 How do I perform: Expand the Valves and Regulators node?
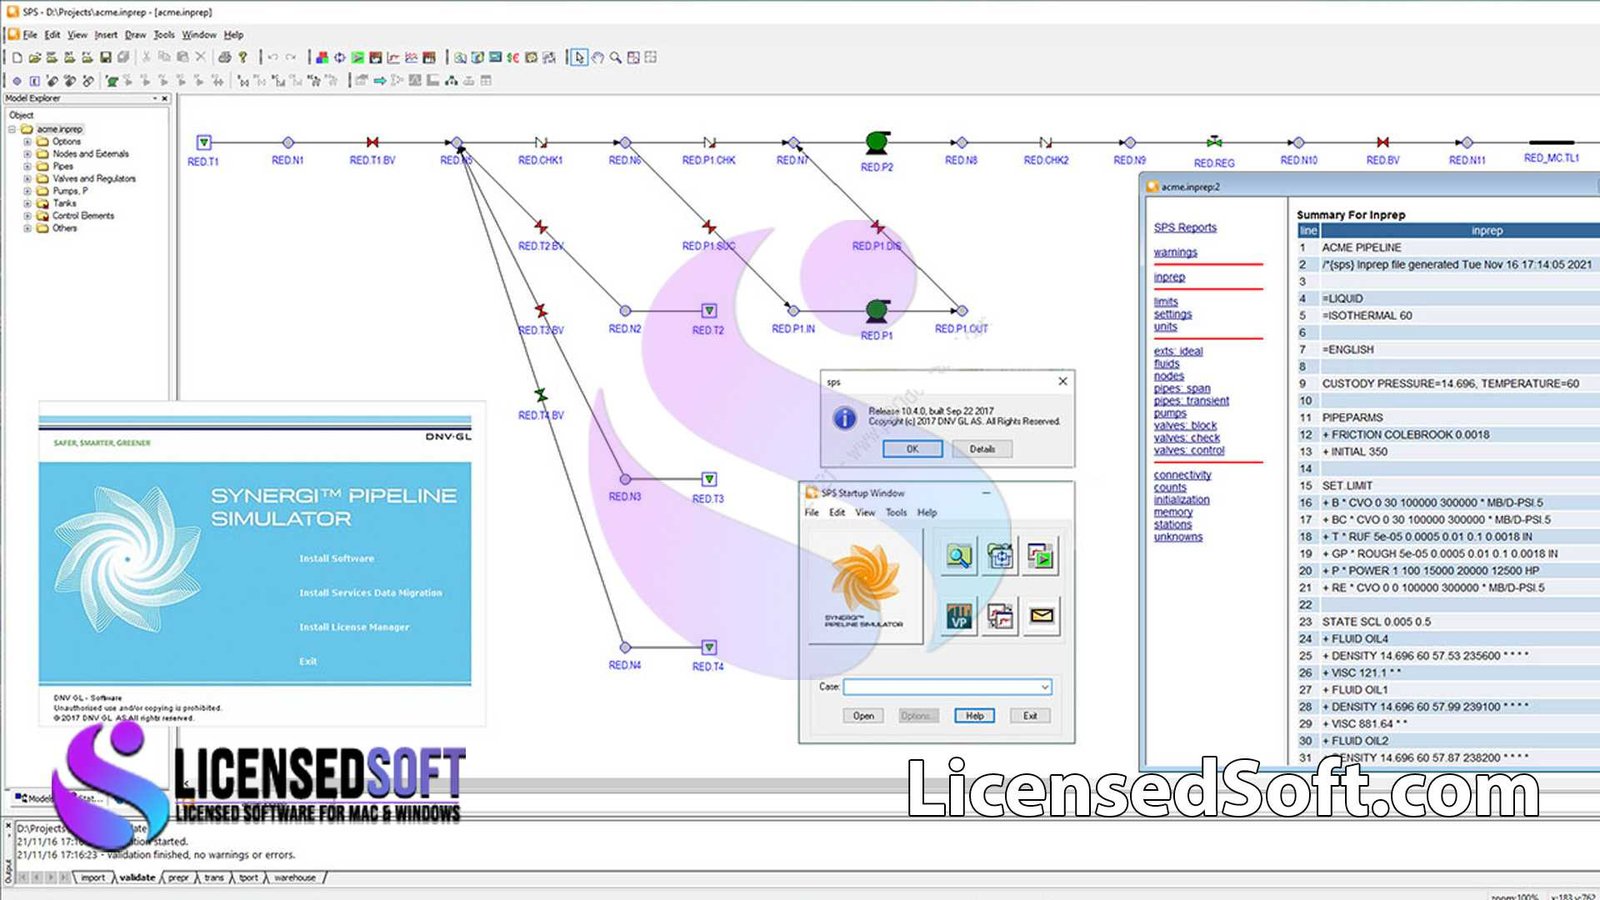[27, 178]
